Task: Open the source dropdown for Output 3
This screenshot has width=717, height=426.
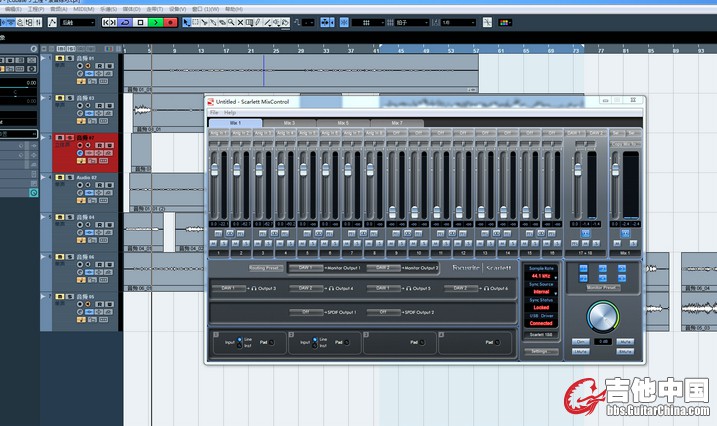Action: pyautogui.click(x=229, y=288)
